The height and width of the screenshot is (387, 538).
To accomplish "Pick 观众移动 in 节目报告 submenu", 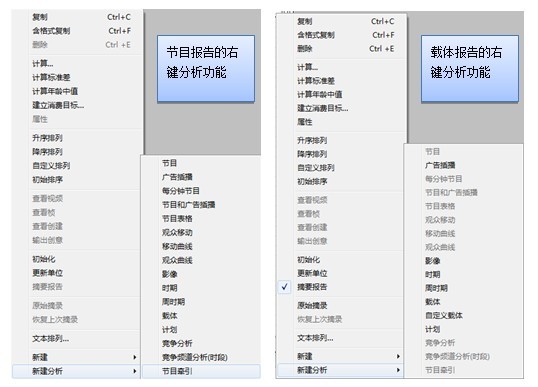I will (177, 233).
